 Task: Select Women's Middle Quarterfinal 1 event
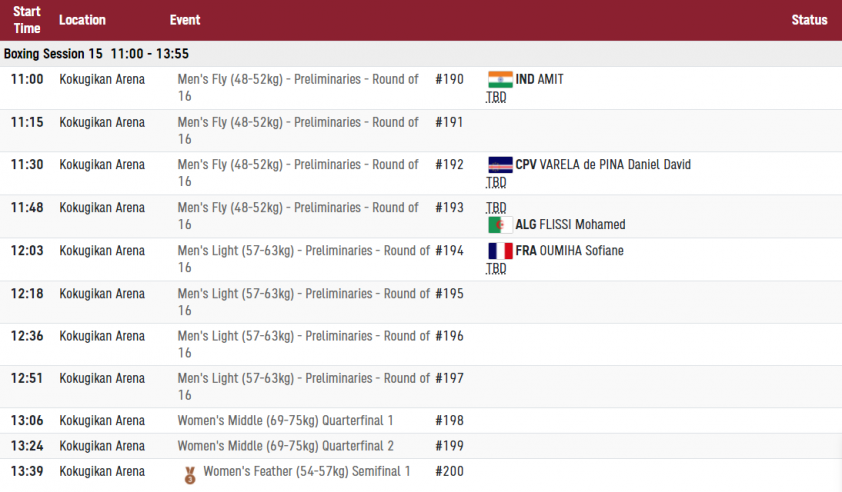(285, 421)
